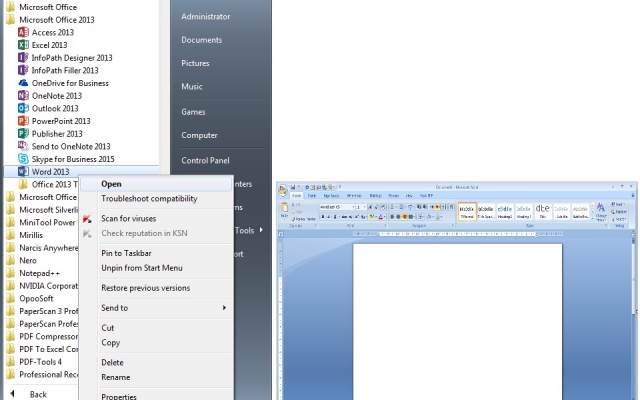Open Computer from the Start menu
This screenshot has height=400, width=640.
[199, 135]
